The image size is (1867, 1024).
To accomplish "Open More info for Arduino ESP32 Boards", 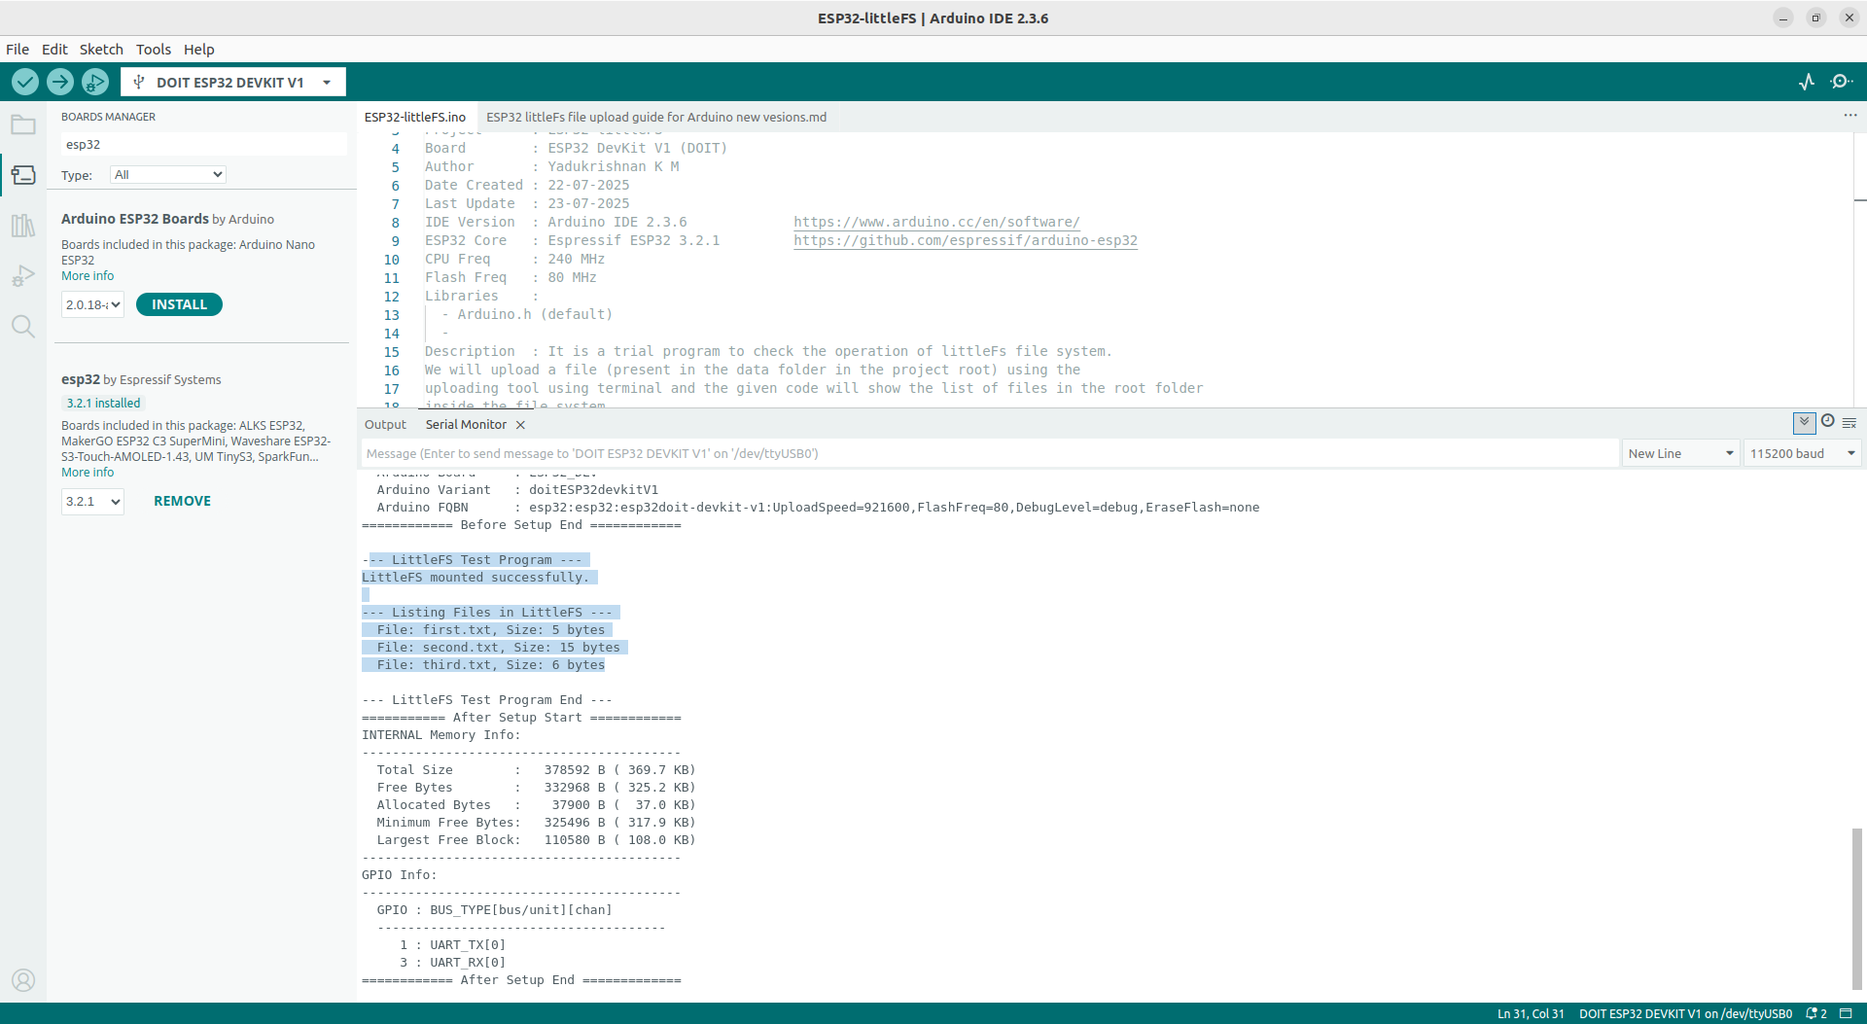I will click(x=87, y=276).
